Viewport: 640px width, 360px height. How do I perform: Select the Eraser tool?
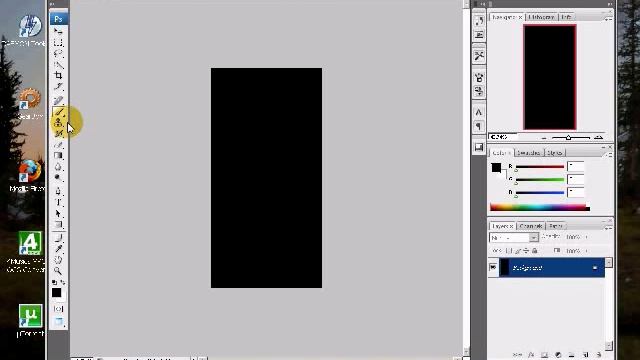click(x=58, y=144)
